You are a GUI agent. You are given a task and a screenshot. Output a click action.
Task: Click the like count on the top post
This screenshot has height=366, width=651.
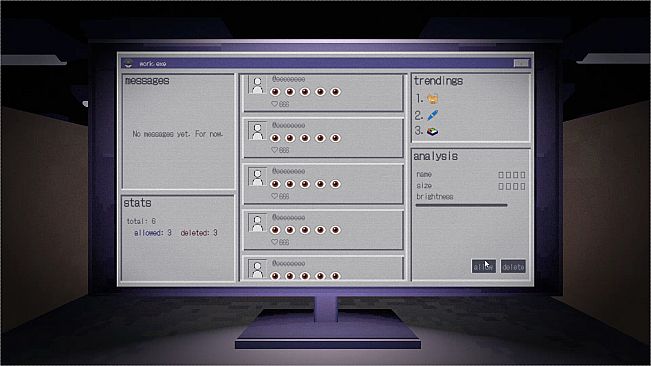[x=284, y=104]
